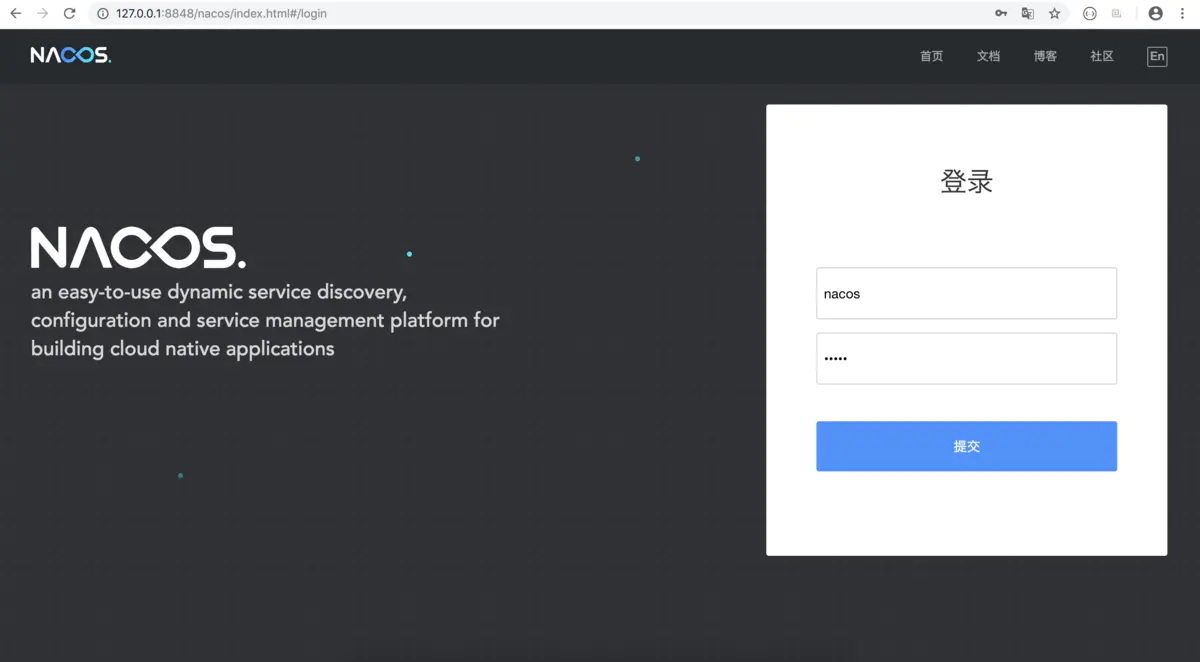Click the password field

[x=966, y=358]
